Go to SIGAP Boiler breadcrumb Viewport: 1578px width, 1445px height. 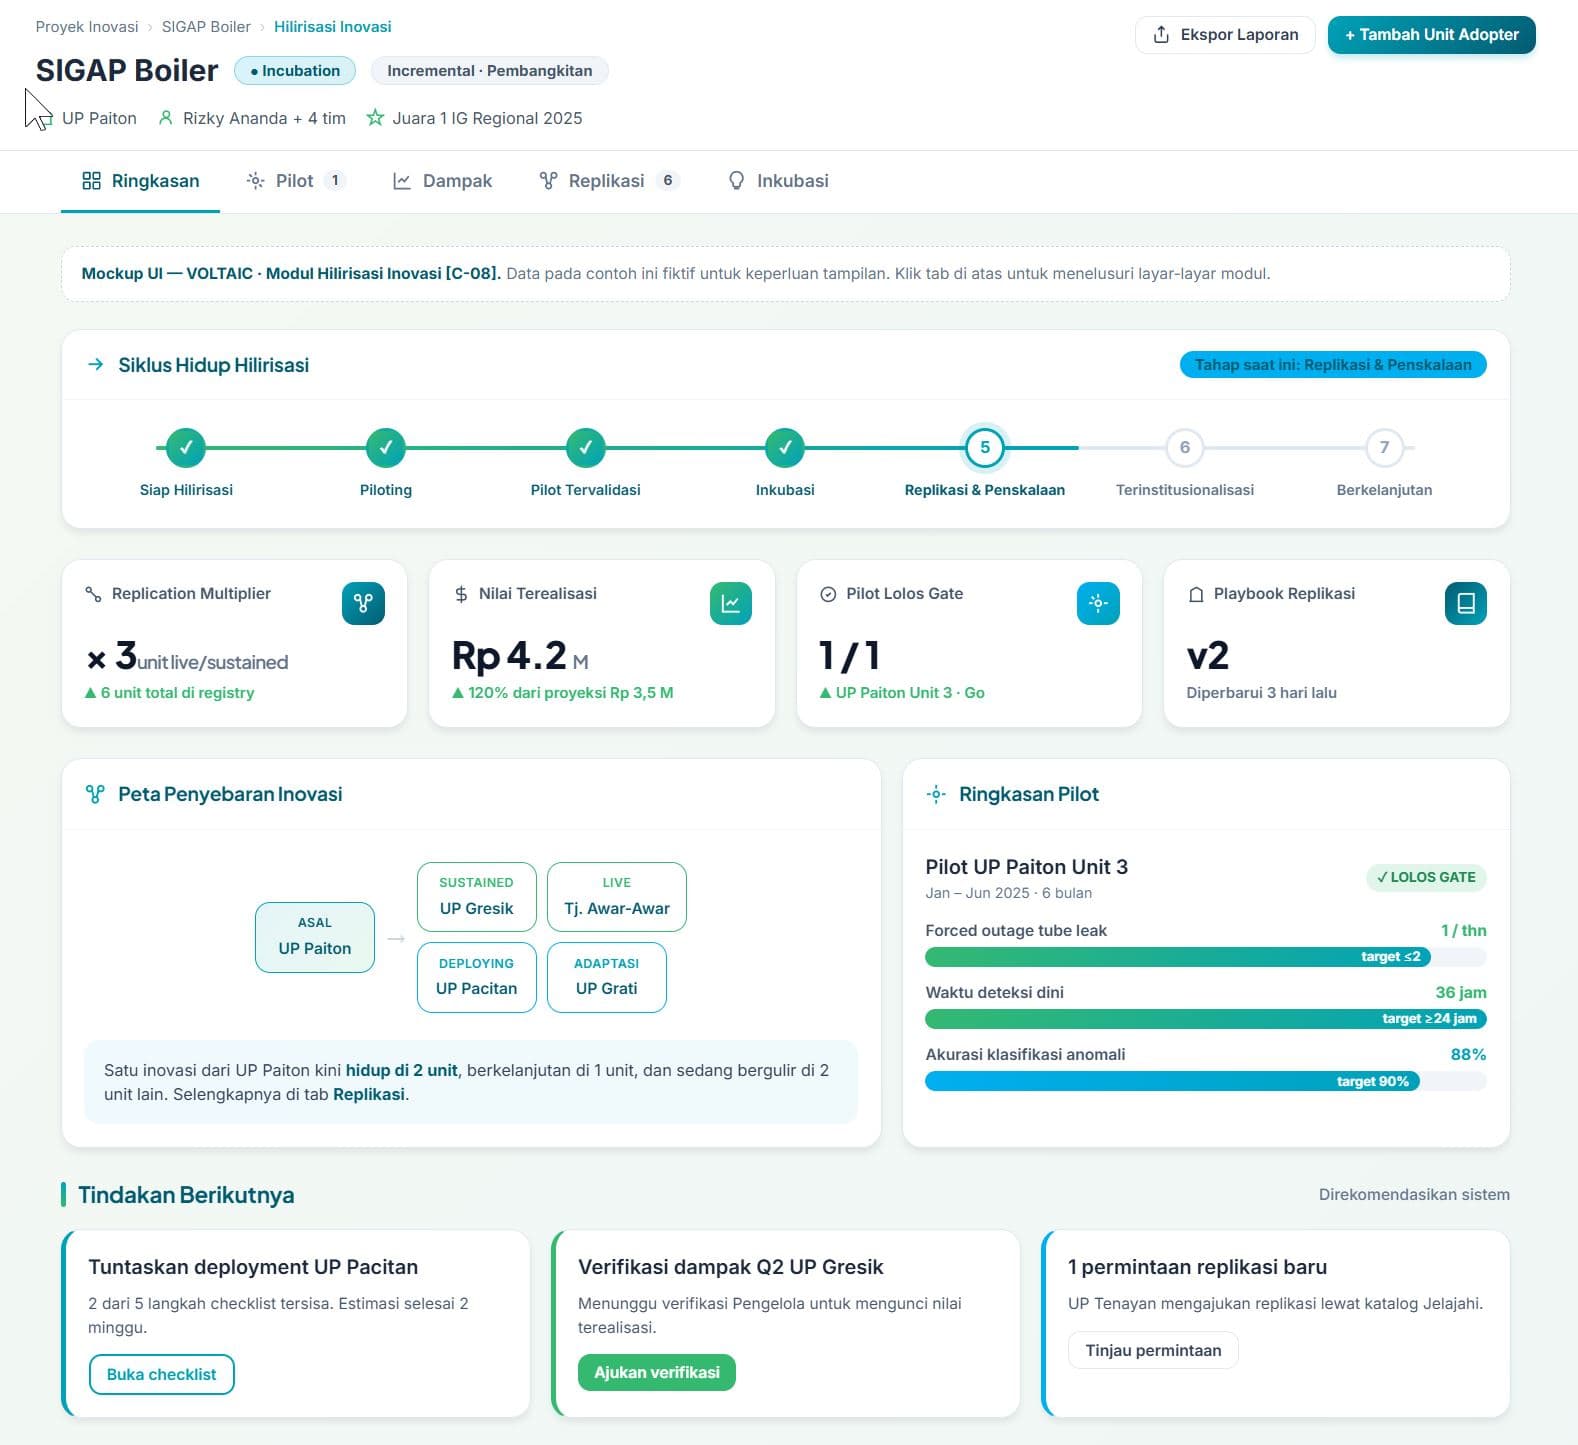tap(206, 27)
